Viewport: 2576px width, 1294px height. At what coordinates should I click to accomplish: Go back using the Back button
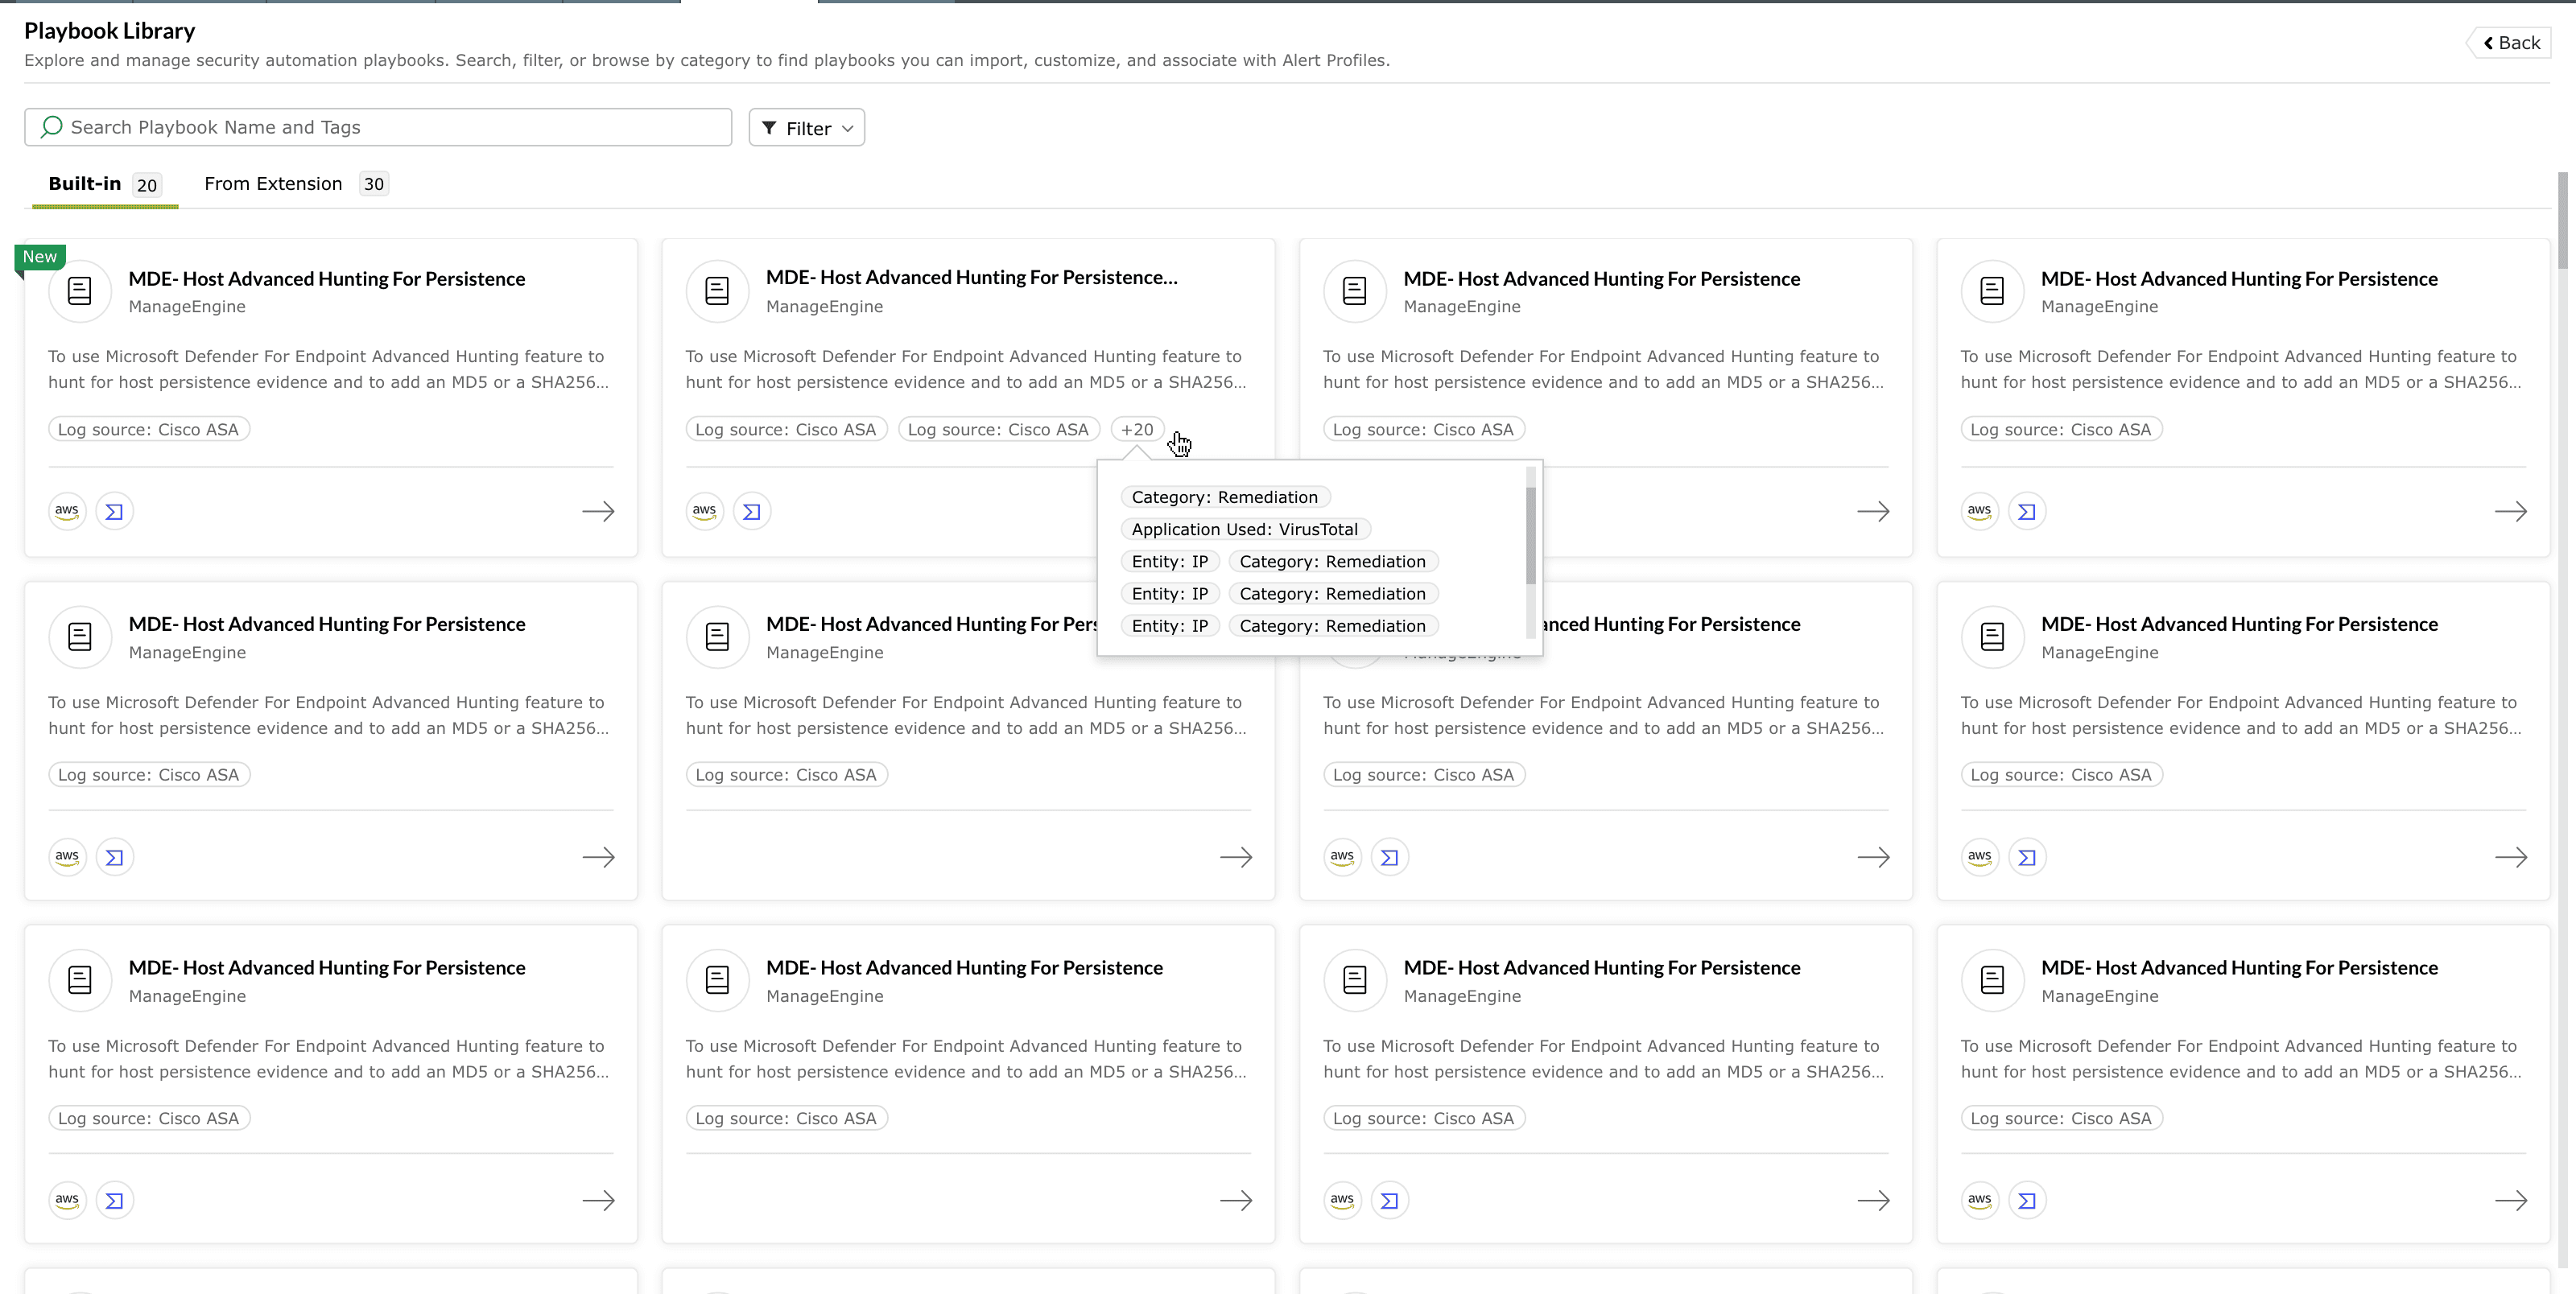coord(2512,43)
